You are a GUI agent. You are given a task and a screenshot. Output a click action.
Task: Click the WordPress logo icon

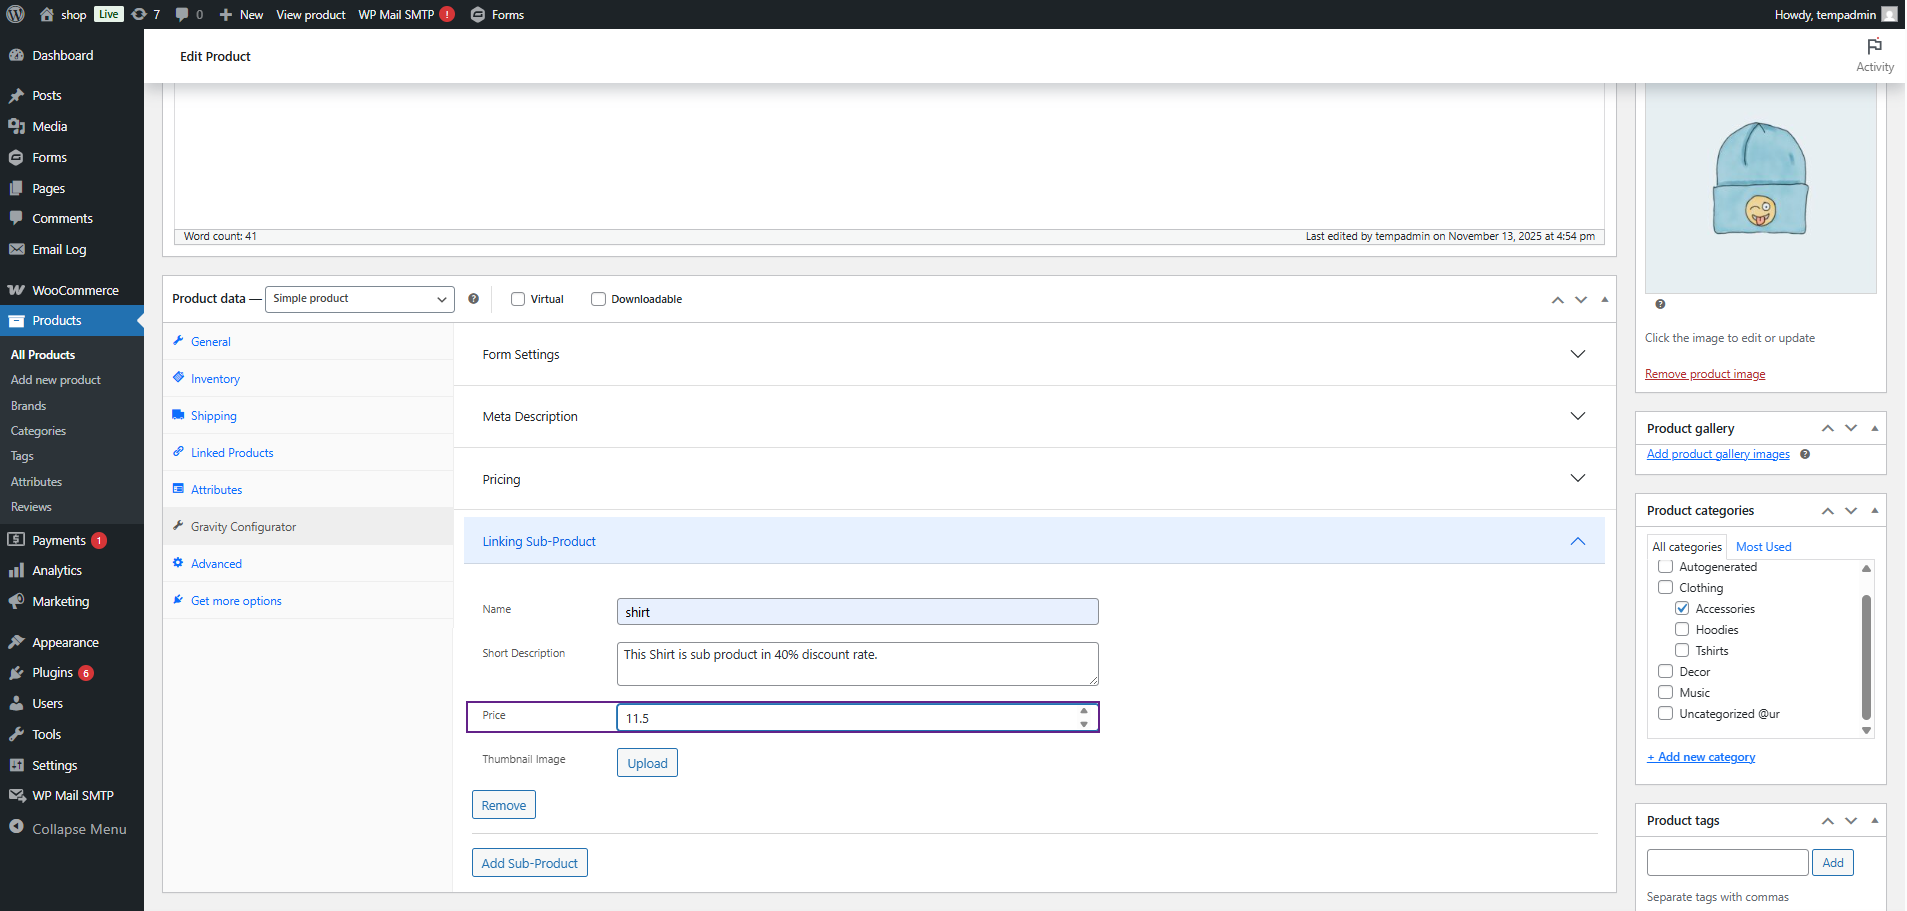tap(16, 14)
